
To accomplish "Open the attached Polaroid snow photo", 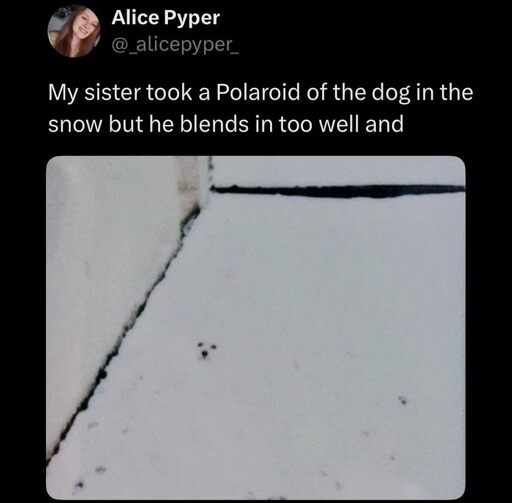I will click(x=256, y=327).
